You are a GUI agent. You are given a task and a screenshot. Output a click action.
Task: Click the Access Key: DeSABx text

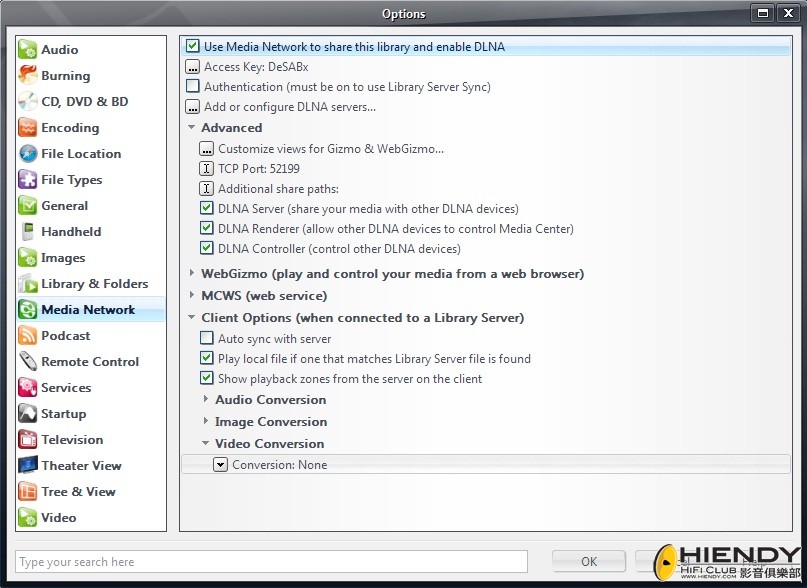256,67
